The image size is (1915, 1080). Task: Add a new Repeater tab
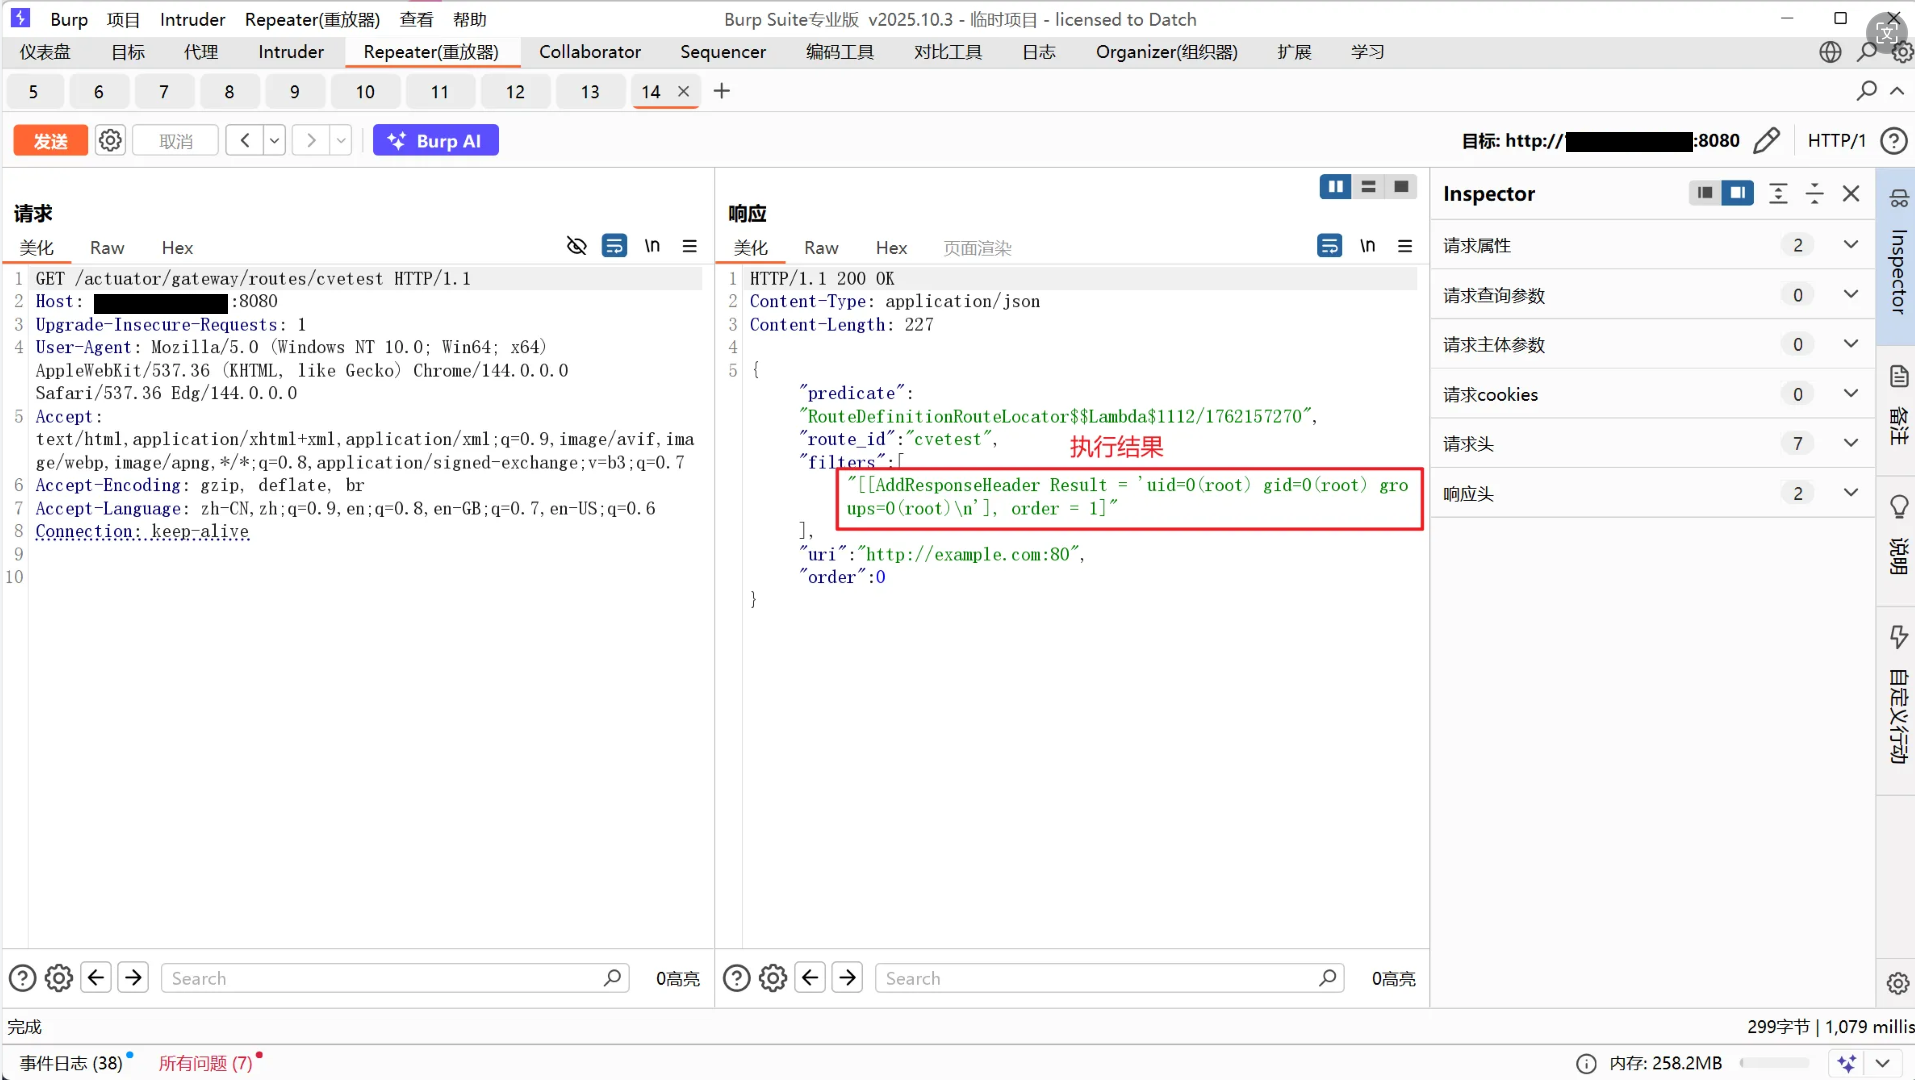coord(722,91)
